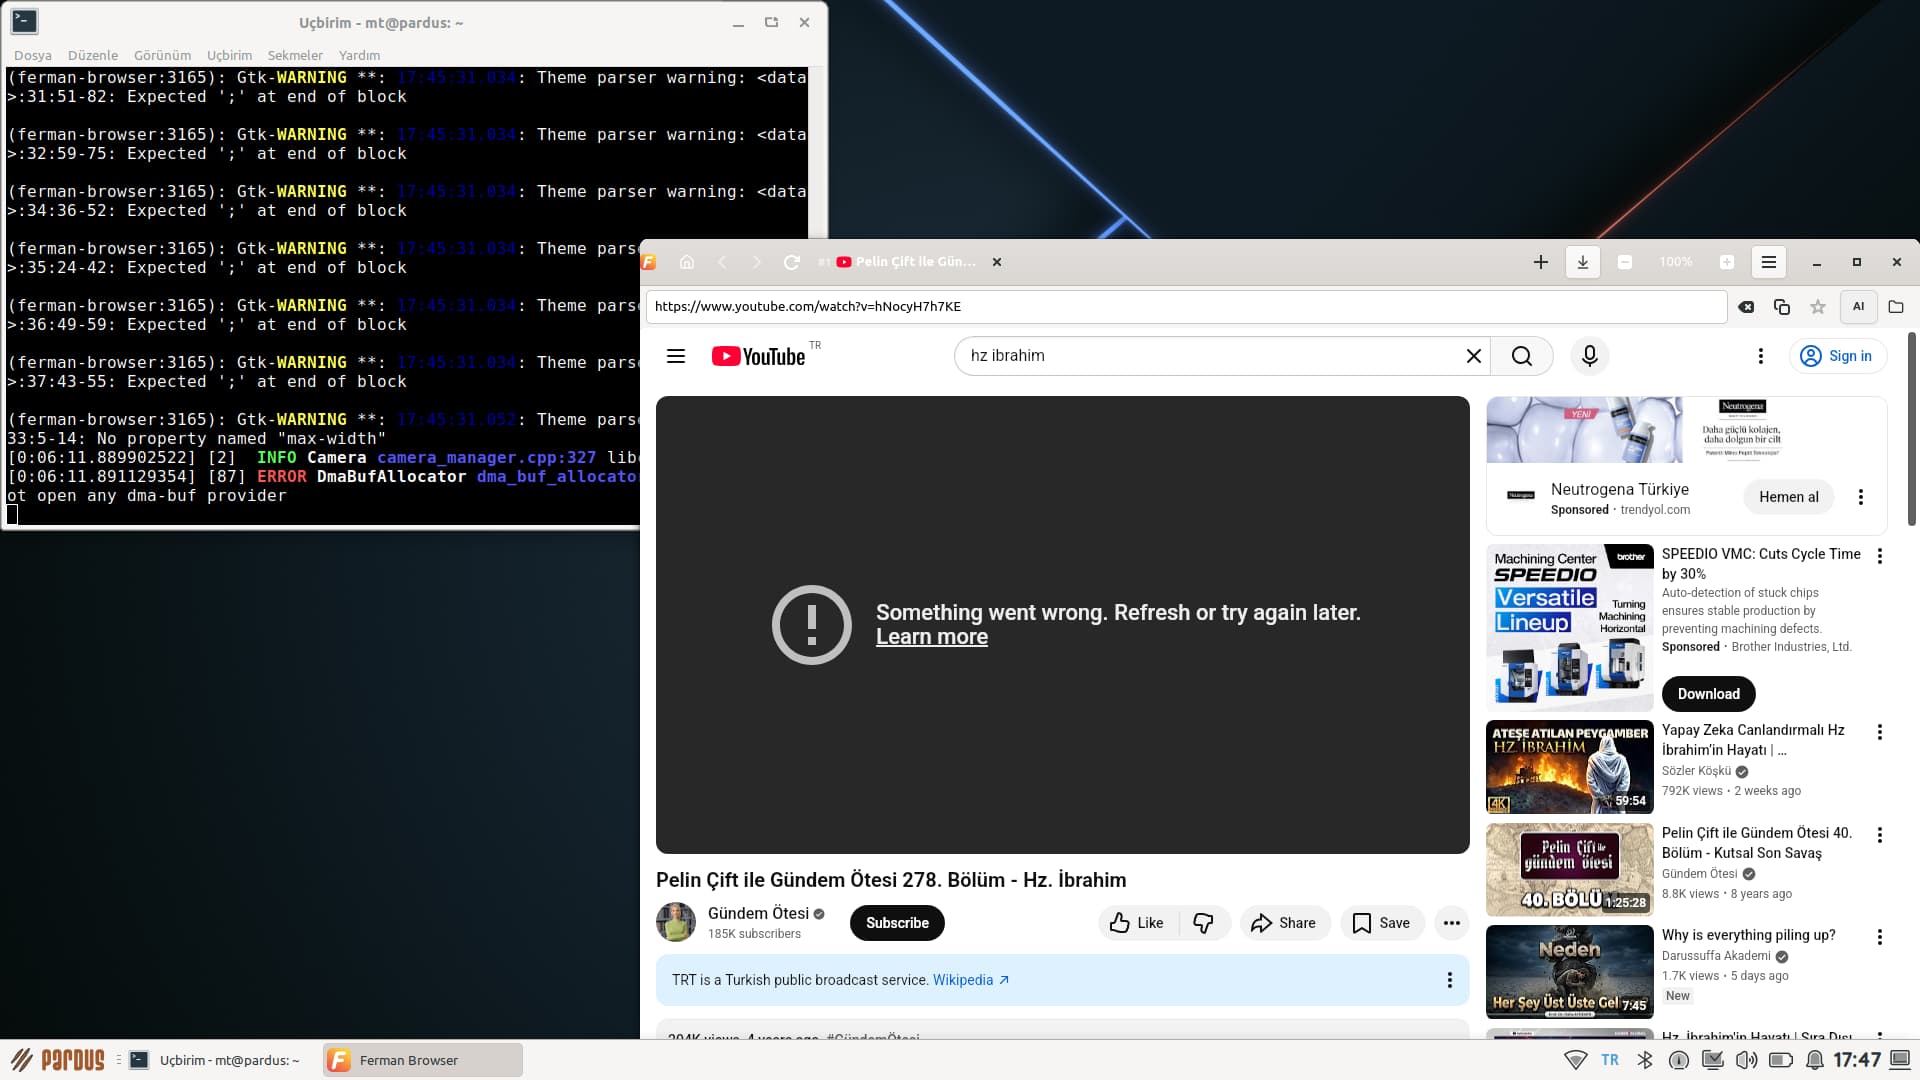
Task: Reload the page in Ferman Browser
Action: (791, 262)
